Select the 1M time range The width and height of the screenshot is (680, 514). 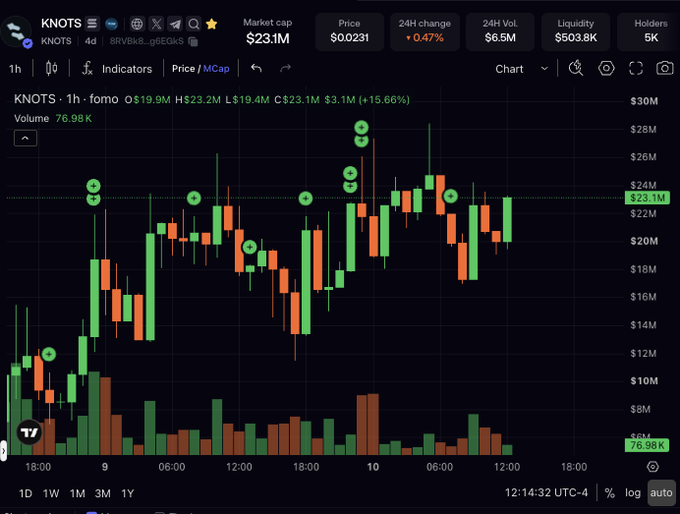[x=77, y=493]
